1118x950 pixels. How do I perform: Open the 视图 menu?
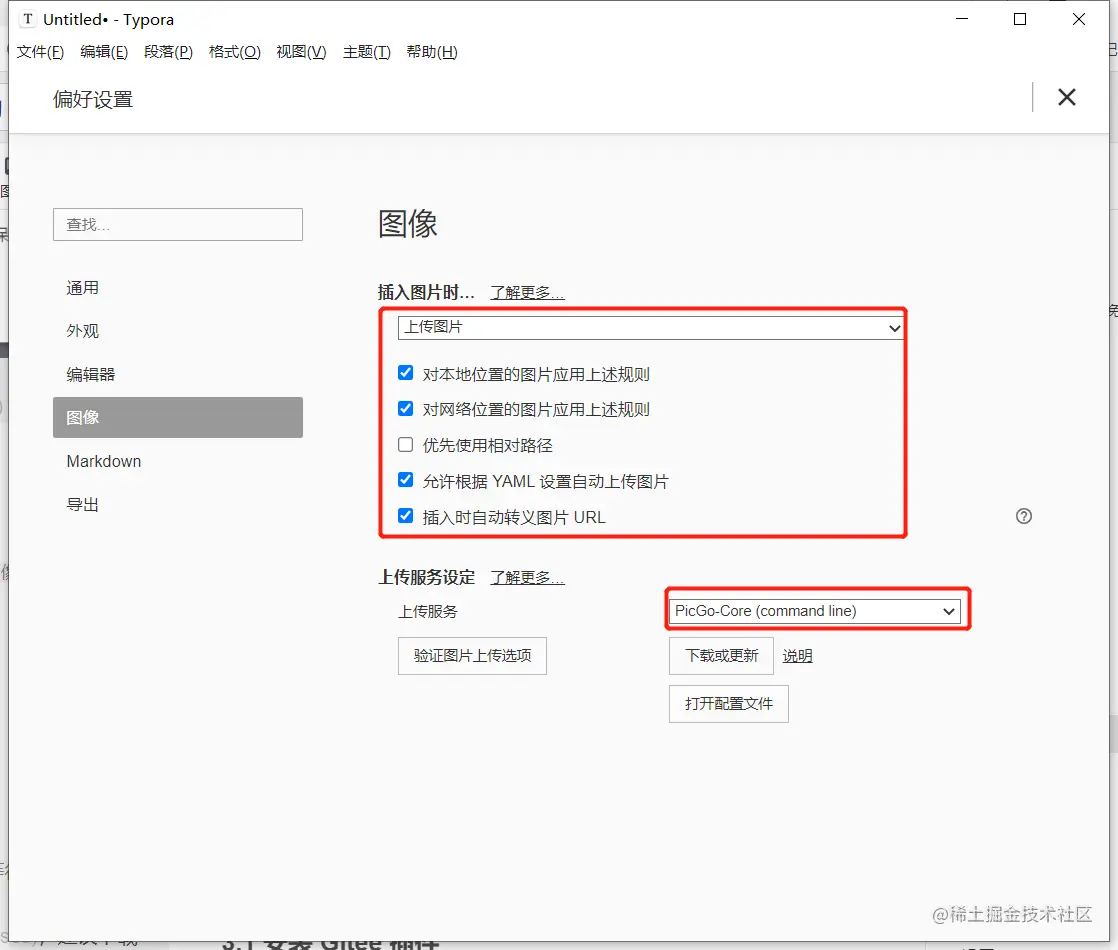pos(300,52)
